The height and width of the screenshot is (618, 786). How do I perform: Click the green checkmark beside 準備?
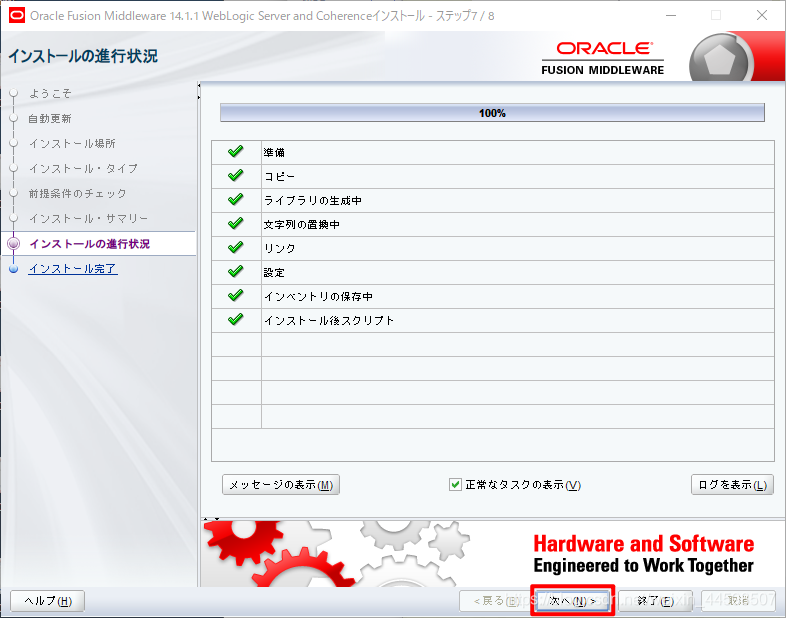(236, 151)
